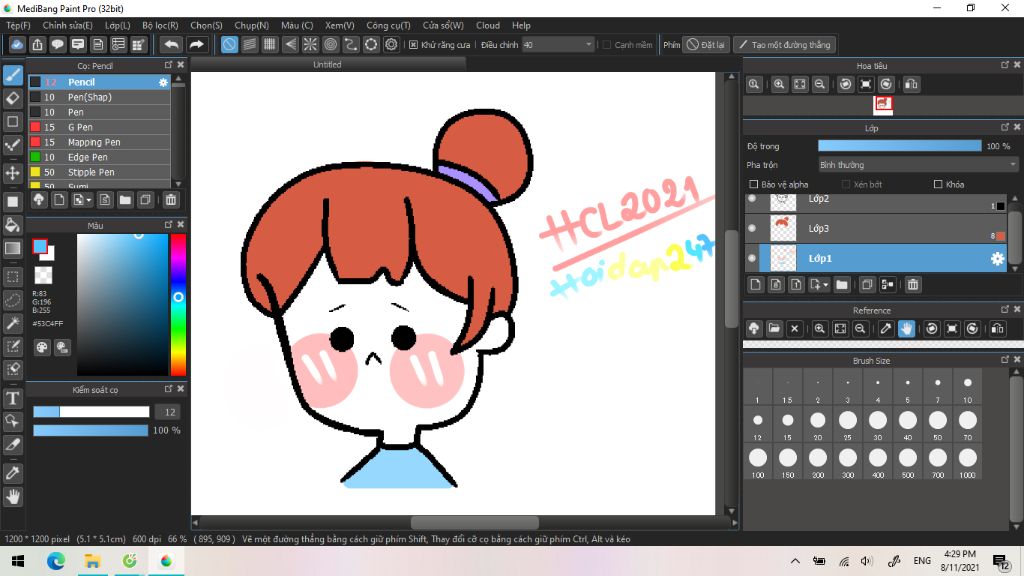This screenshot has width=1024, height=576.
Task: Hide the Lớp3 layer visibility
Action: point(752,228)
